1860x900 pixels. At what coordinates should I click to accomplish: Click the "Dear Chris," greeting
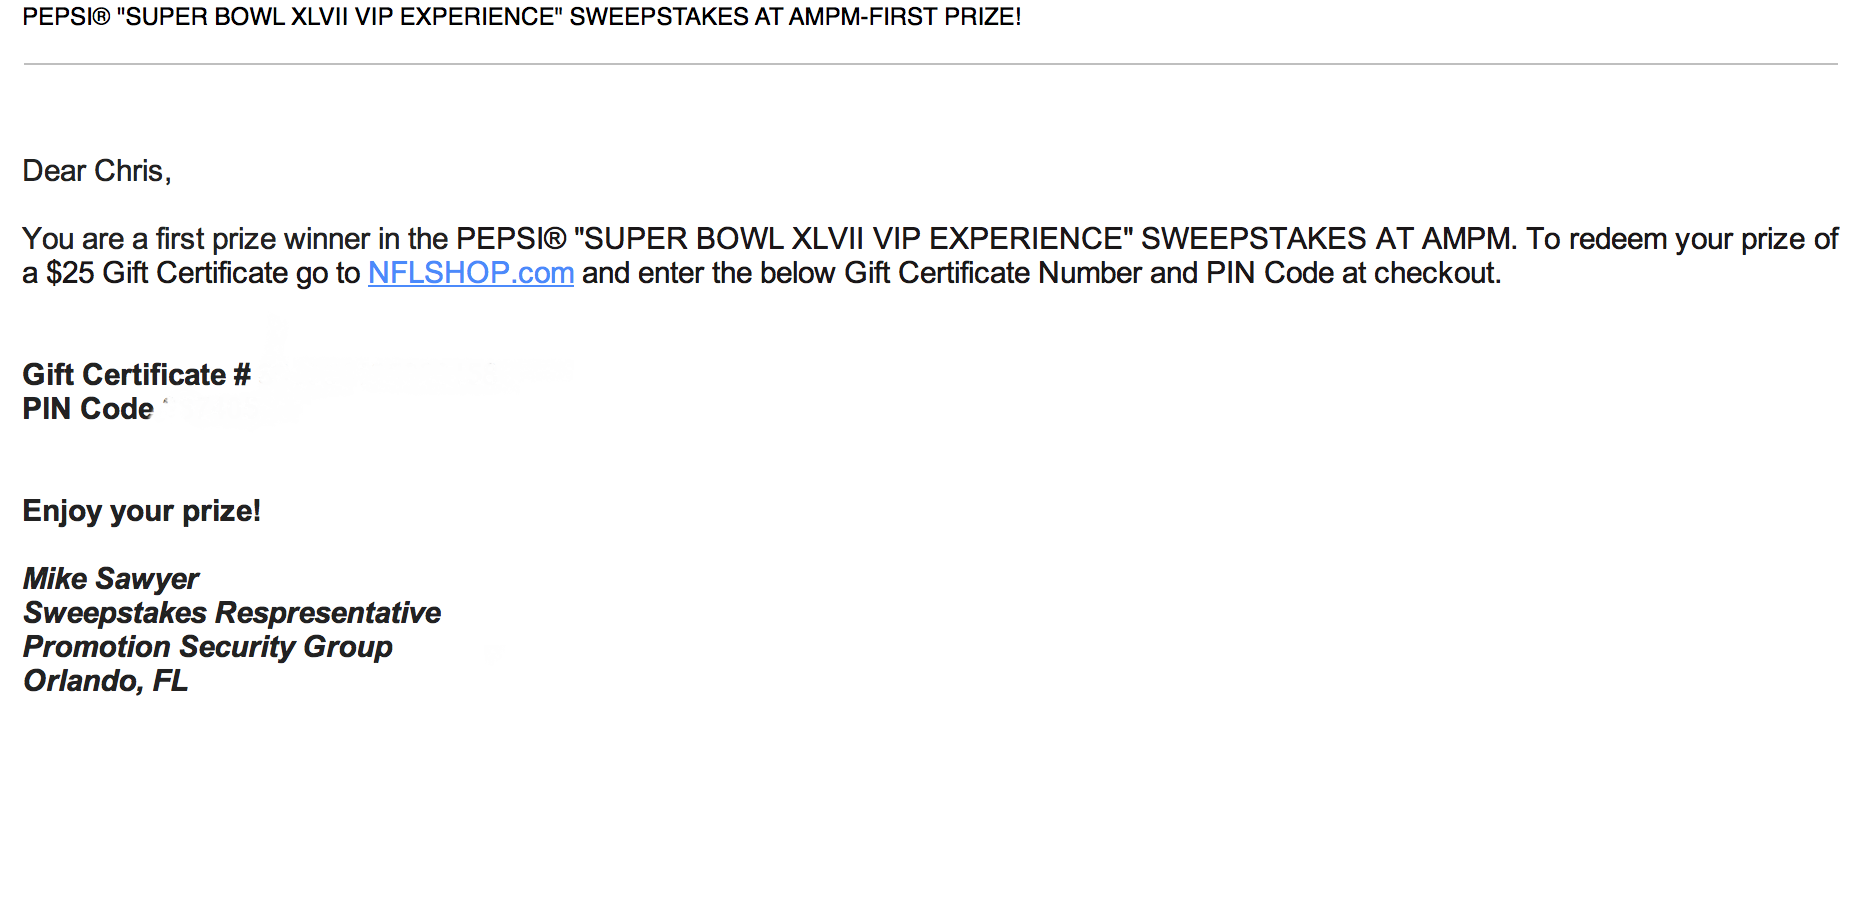pos(97,171)
